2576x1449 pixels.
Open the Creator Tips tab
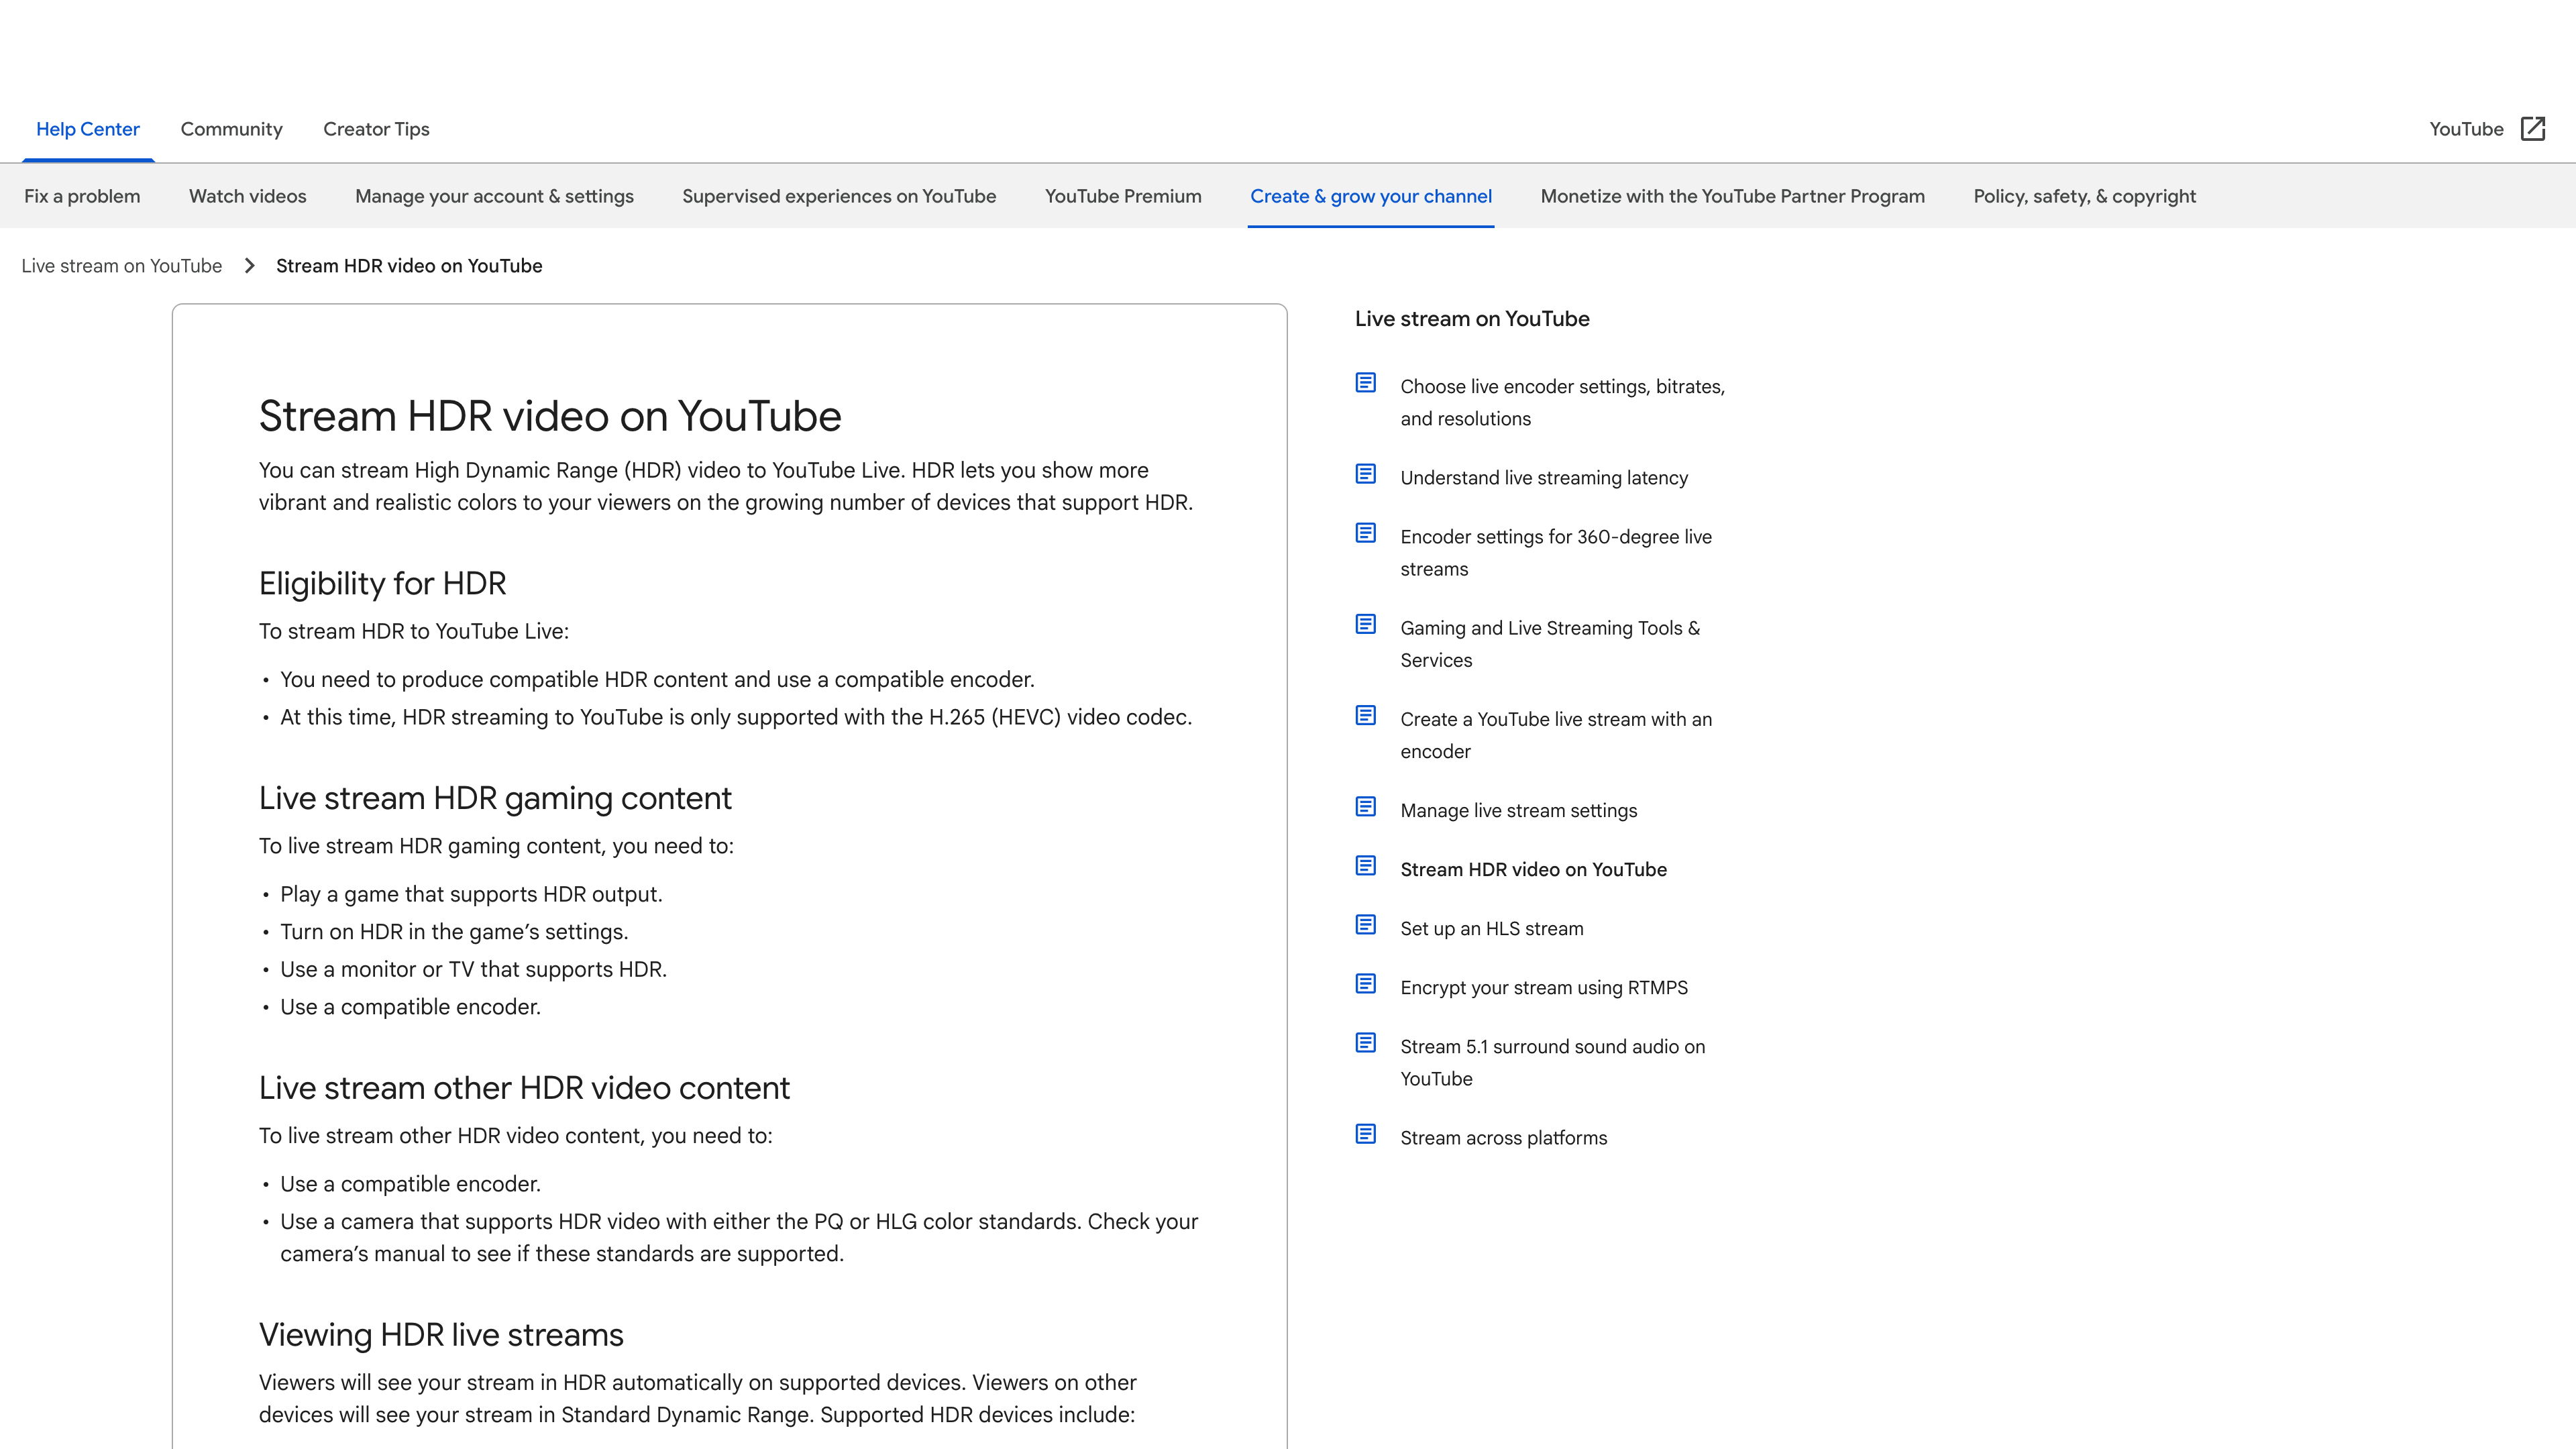click(376, 129)
